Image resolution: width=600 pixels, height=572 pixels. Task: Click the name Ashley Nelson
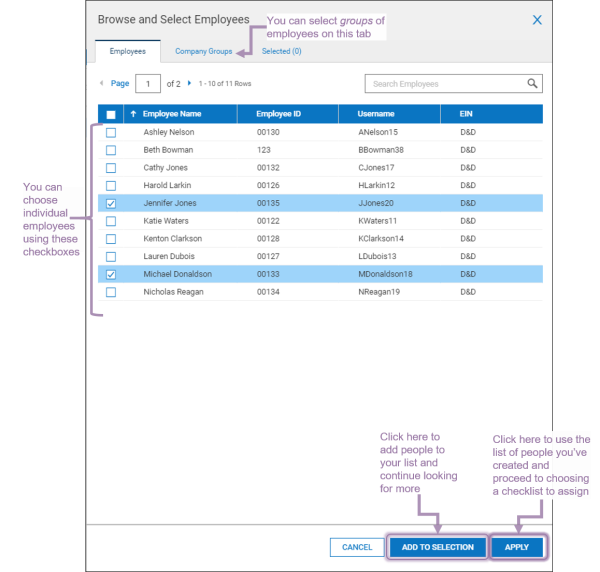(x=169, y=132)
